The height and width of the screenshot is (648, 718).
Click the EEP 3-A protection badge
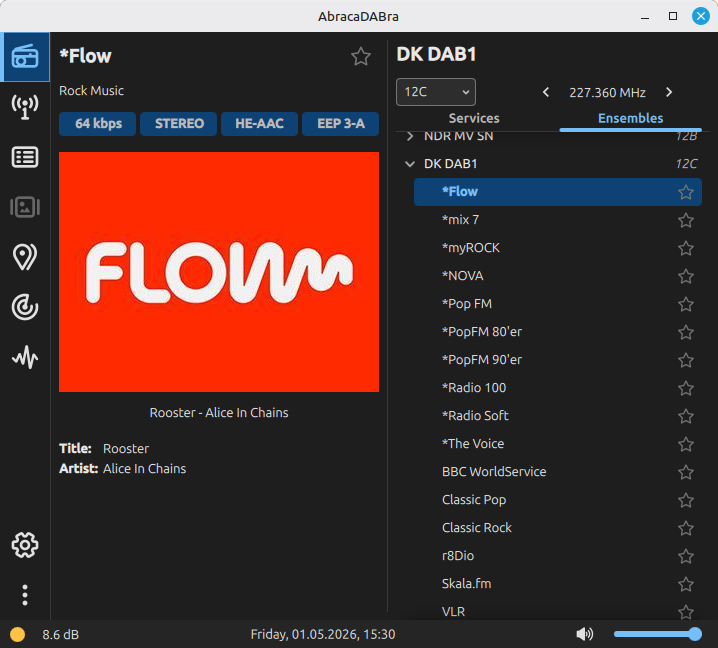[341, 124]
